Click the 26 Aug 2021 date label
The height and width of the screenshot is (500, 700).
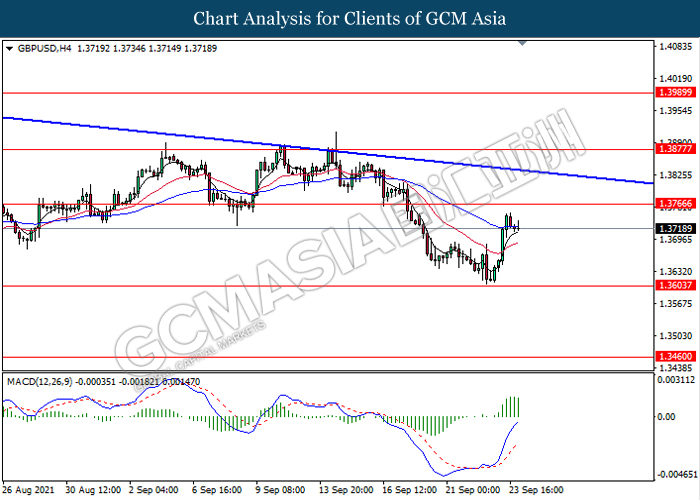coord(29,490)
